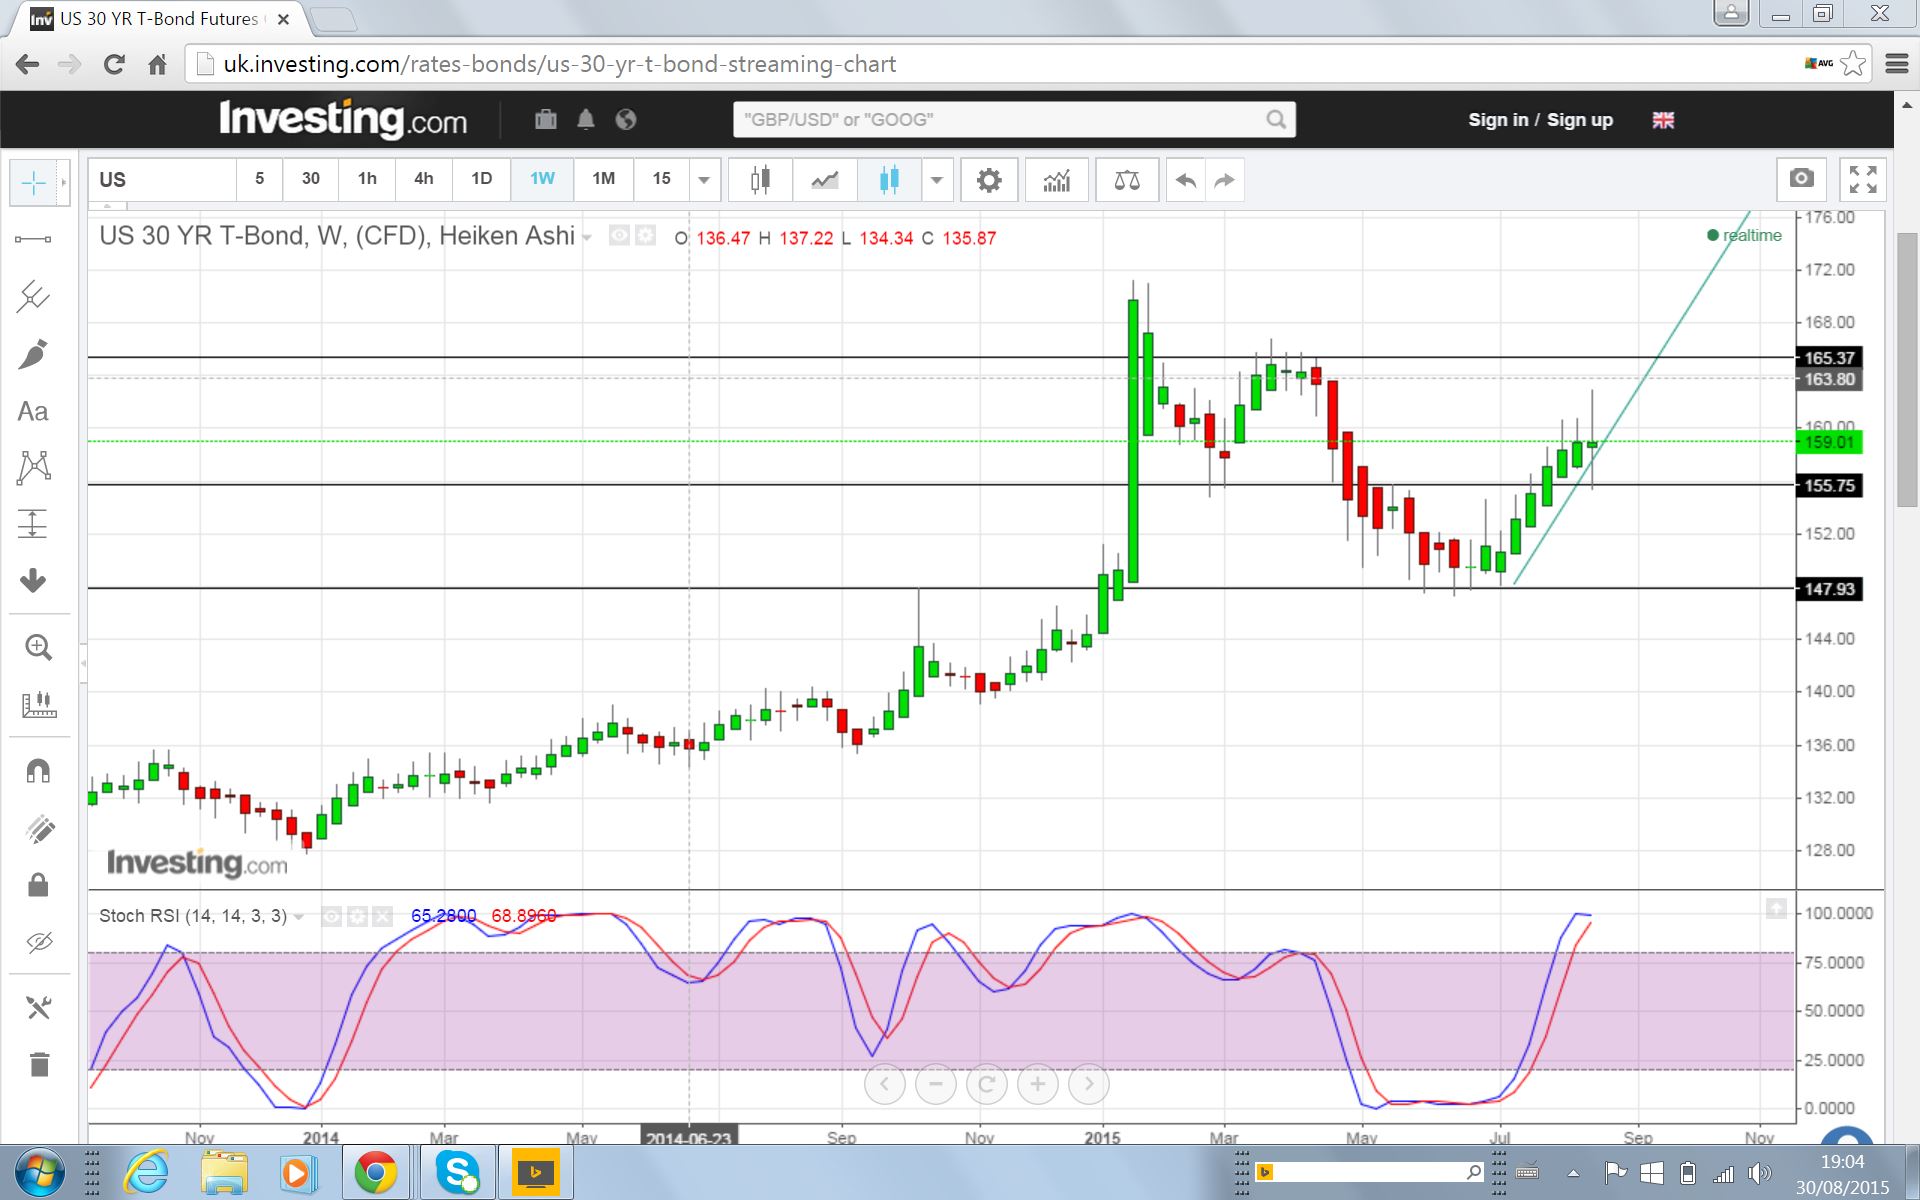Select the long position measurement tool
Image resolution: width=1920 pixels, height=1200 pixels.
[33, 524]
